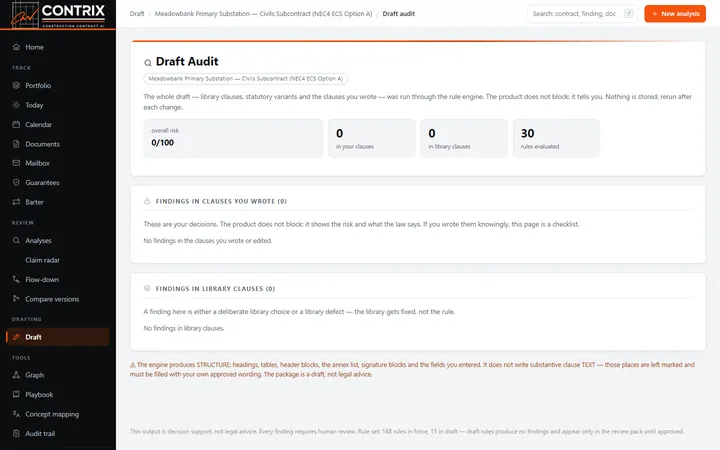Open Claim radar
Screen dimensions: 720x450
(58, 260)
